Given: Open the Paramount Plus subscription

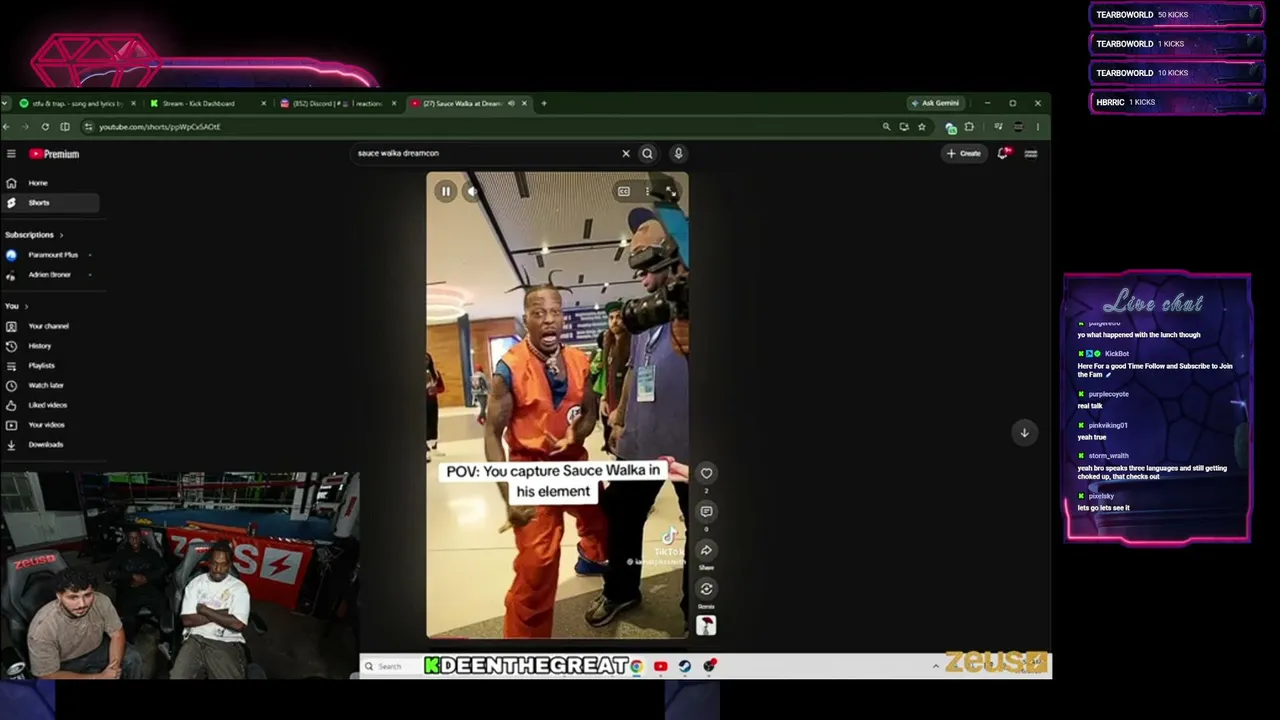Looking at the screenshot, I should [x=50, y=255].
